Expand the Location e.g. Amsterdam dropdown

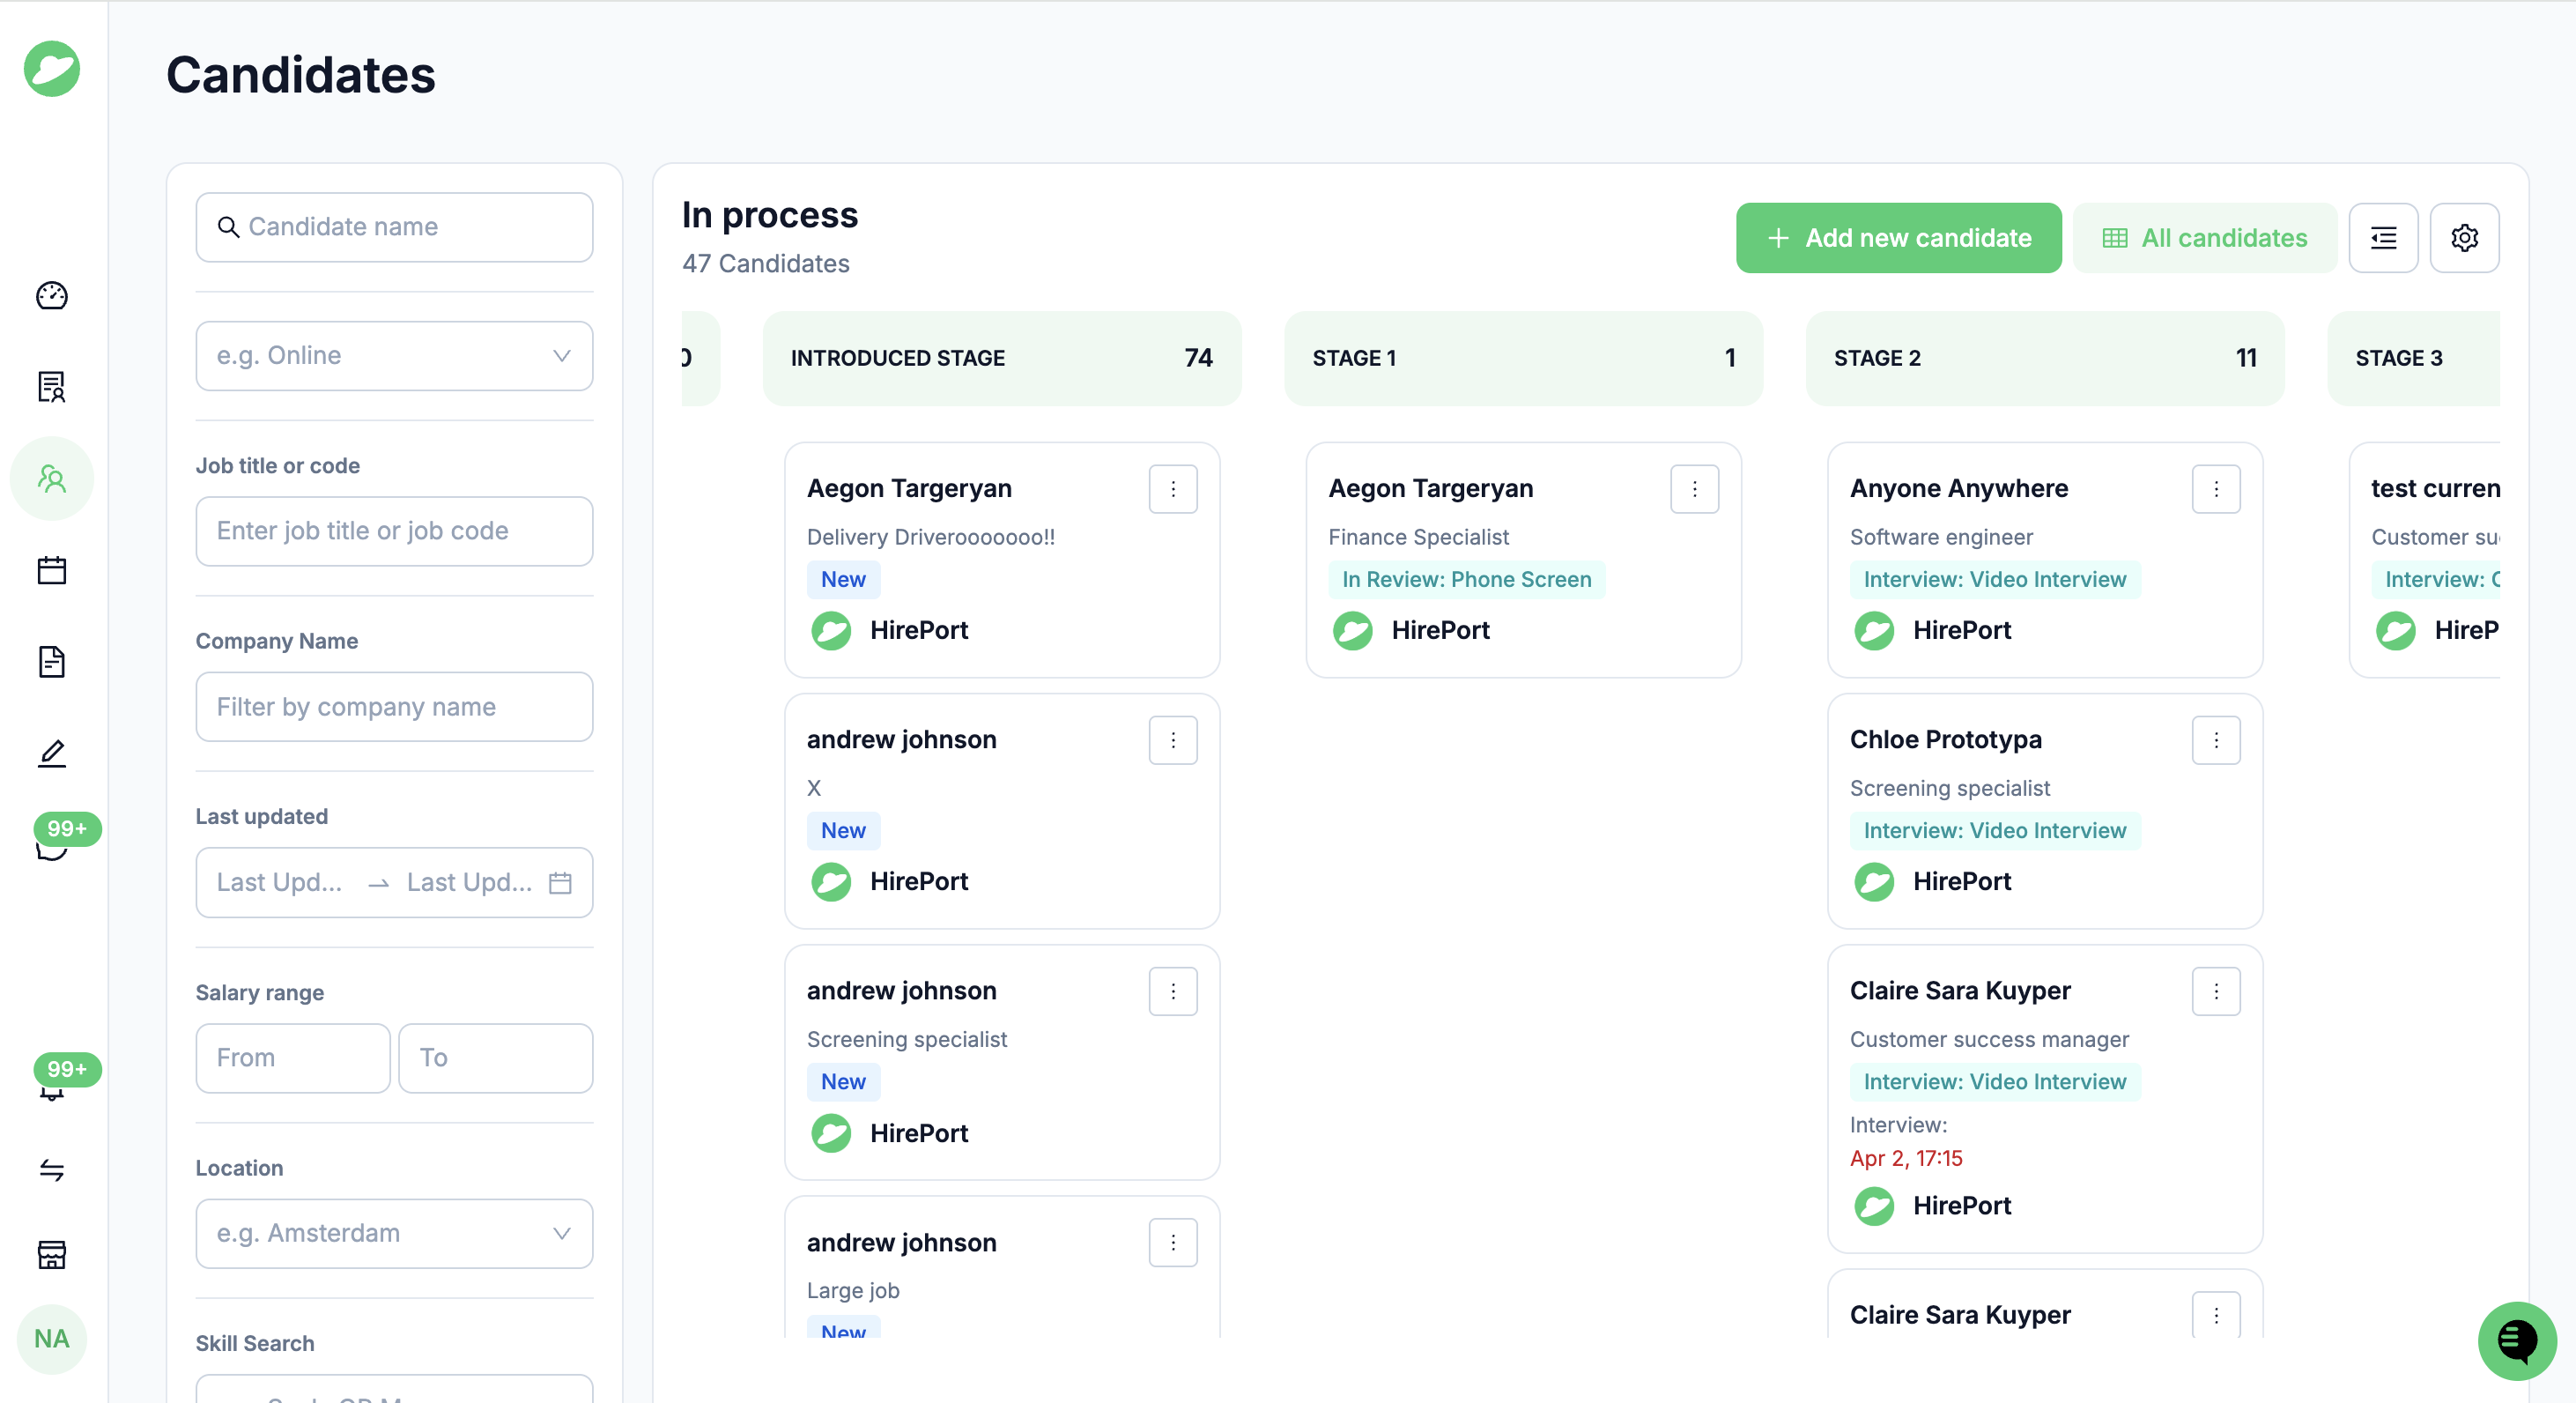(x=394, y=1234)
